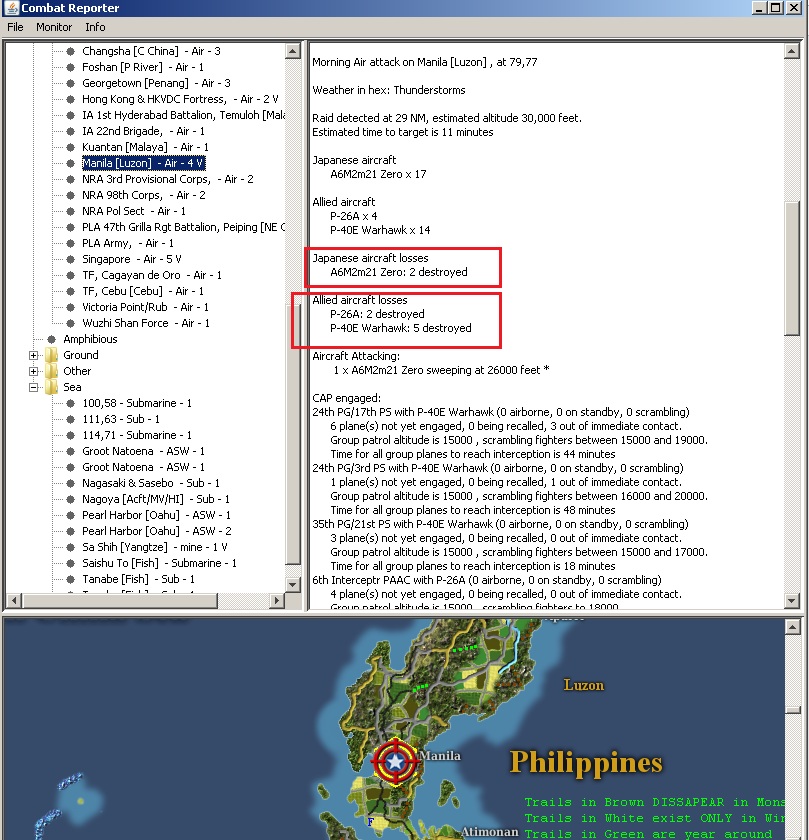Select Nagoya [Acft/MV/HI] - Sub - 1

click(x=156, y=499)
